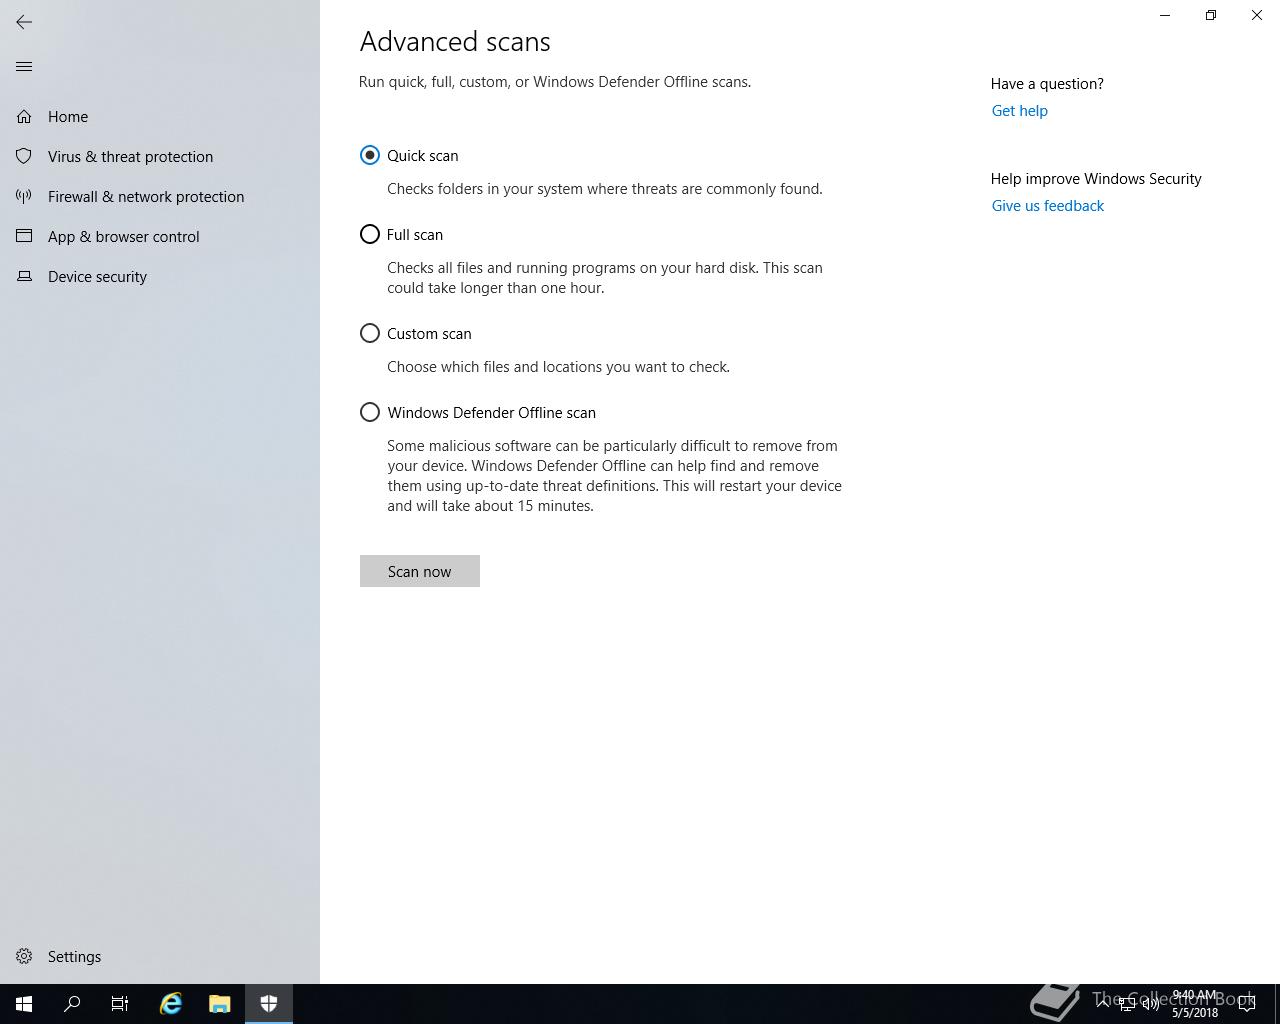Viewport: 1280px width, 1024px height.
Task: Open Firewall & network protection page
Action: (160, 197)
